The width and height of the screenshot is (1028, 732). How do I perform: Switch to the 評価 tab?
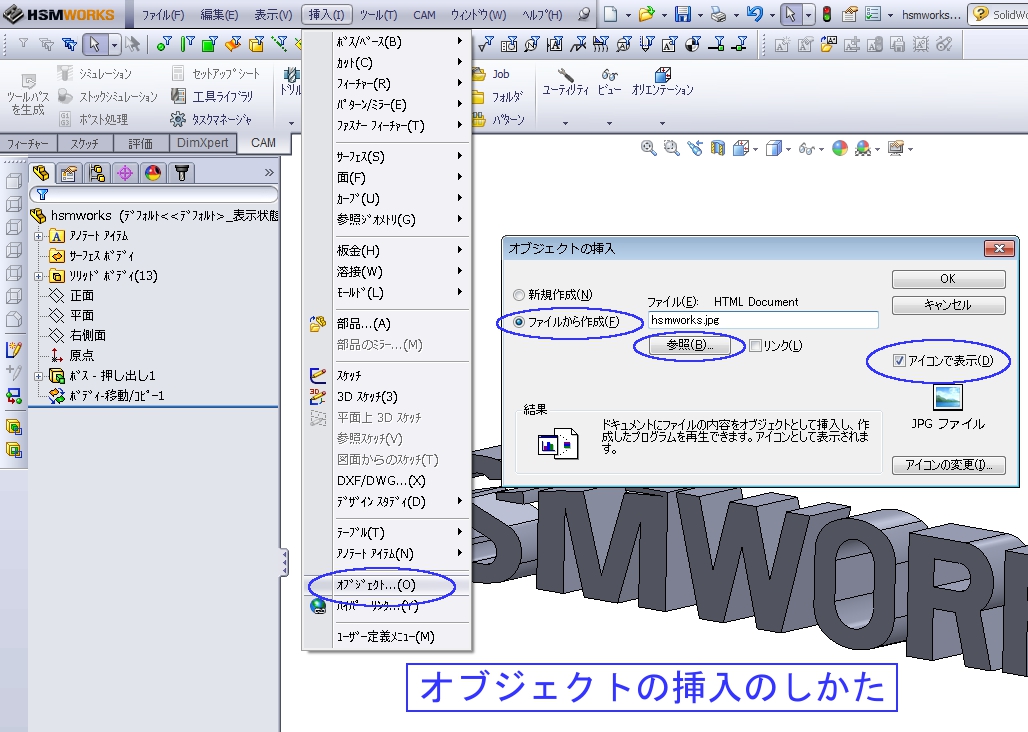point(140,143)
